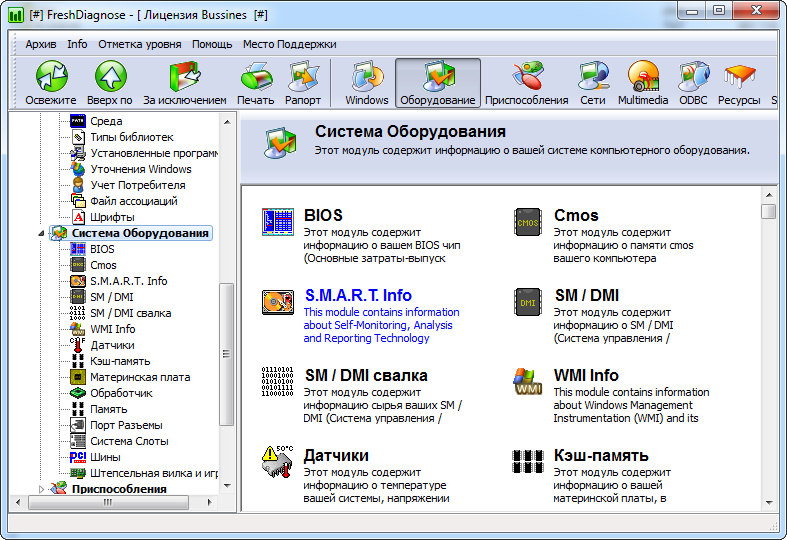Click the Освежите refresh toolbar icon
The image size is (787, 540).
click(51, 76)
